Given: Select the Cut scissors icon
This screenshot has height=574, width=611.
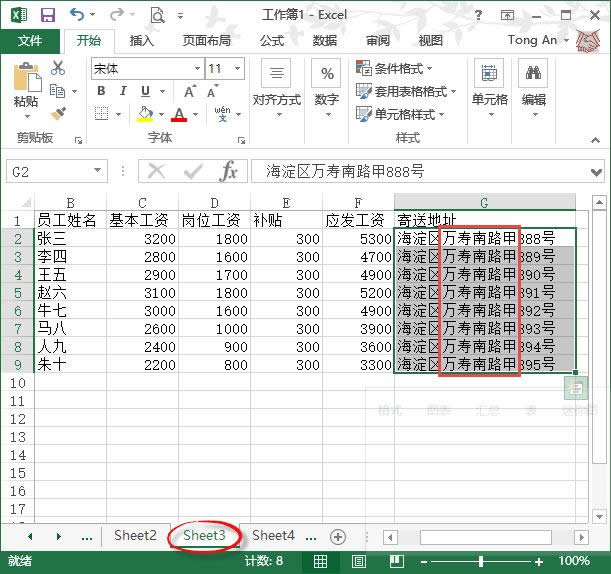Looking at the screenshot, I should point(58,68).
